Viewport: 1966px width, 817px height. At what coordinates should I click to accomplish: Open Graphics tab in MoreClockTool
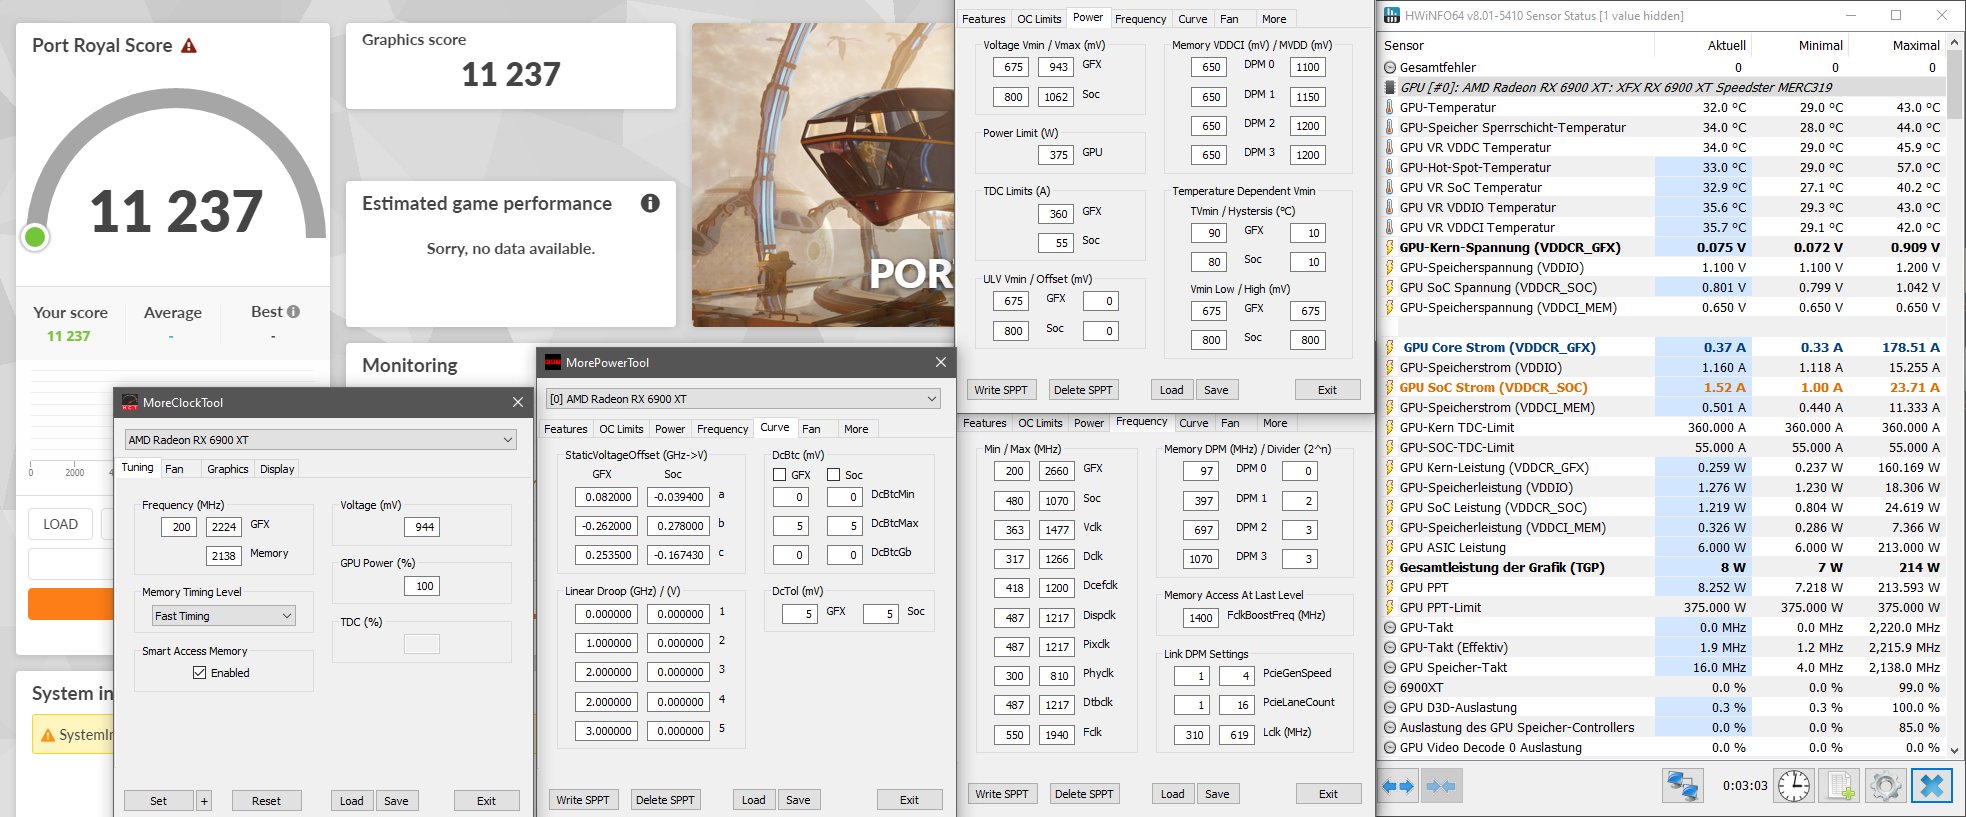(x=228, y=469)
